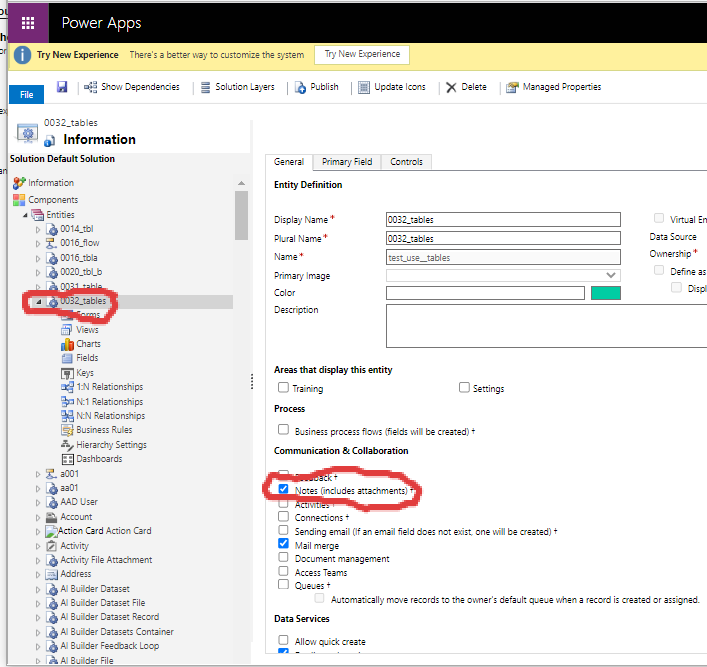This screenshot has height=667, width=707.
Task: Collapse the 0032_tables tree node
Action: coord(39,301)
